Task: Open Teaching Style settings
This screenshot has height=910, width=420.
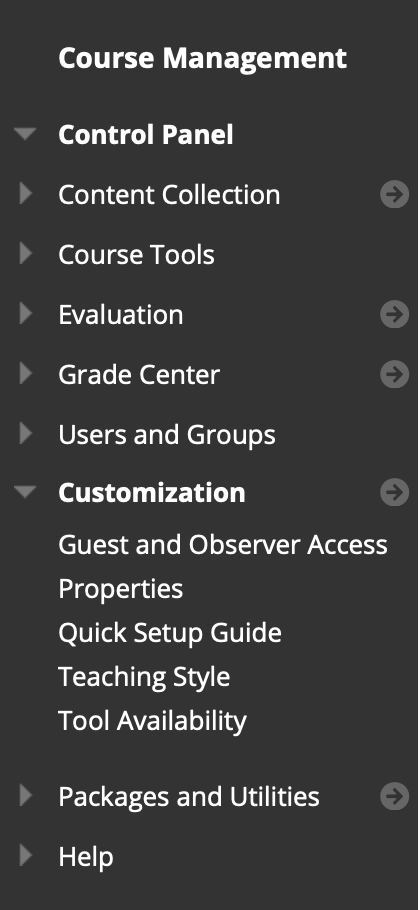Action: 144,677
